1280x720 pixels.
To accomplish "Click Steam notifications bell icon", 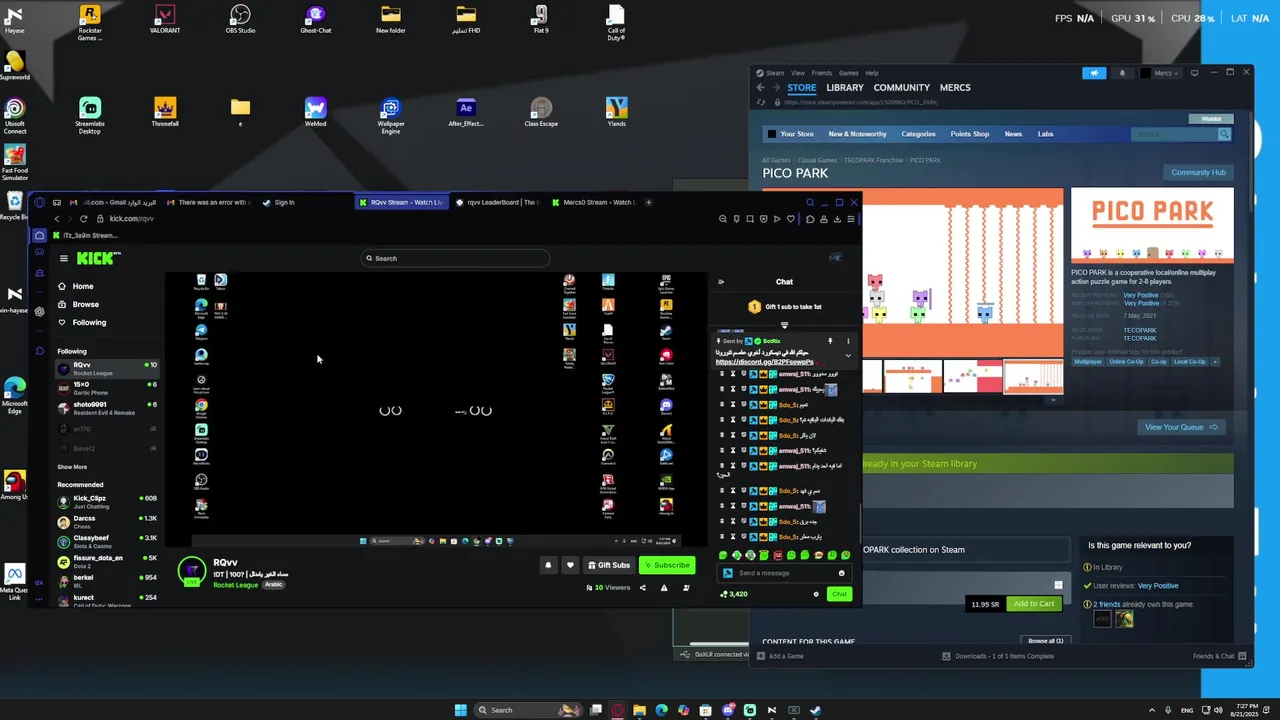I will pyautogui.click(x=1122, y=73).
